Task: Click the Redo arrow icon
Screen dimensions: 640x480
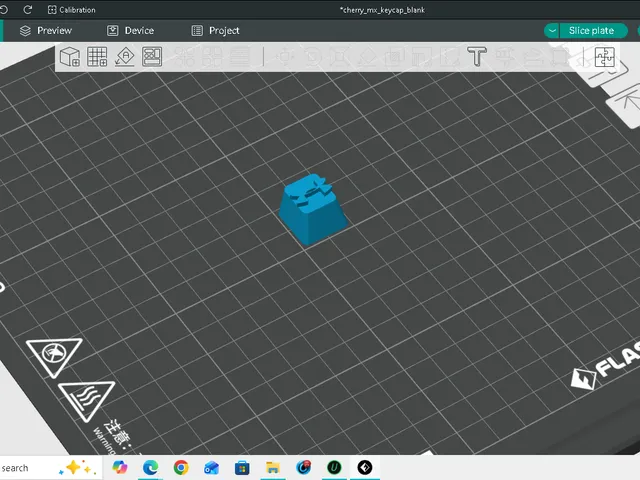Action: point(28,9)
